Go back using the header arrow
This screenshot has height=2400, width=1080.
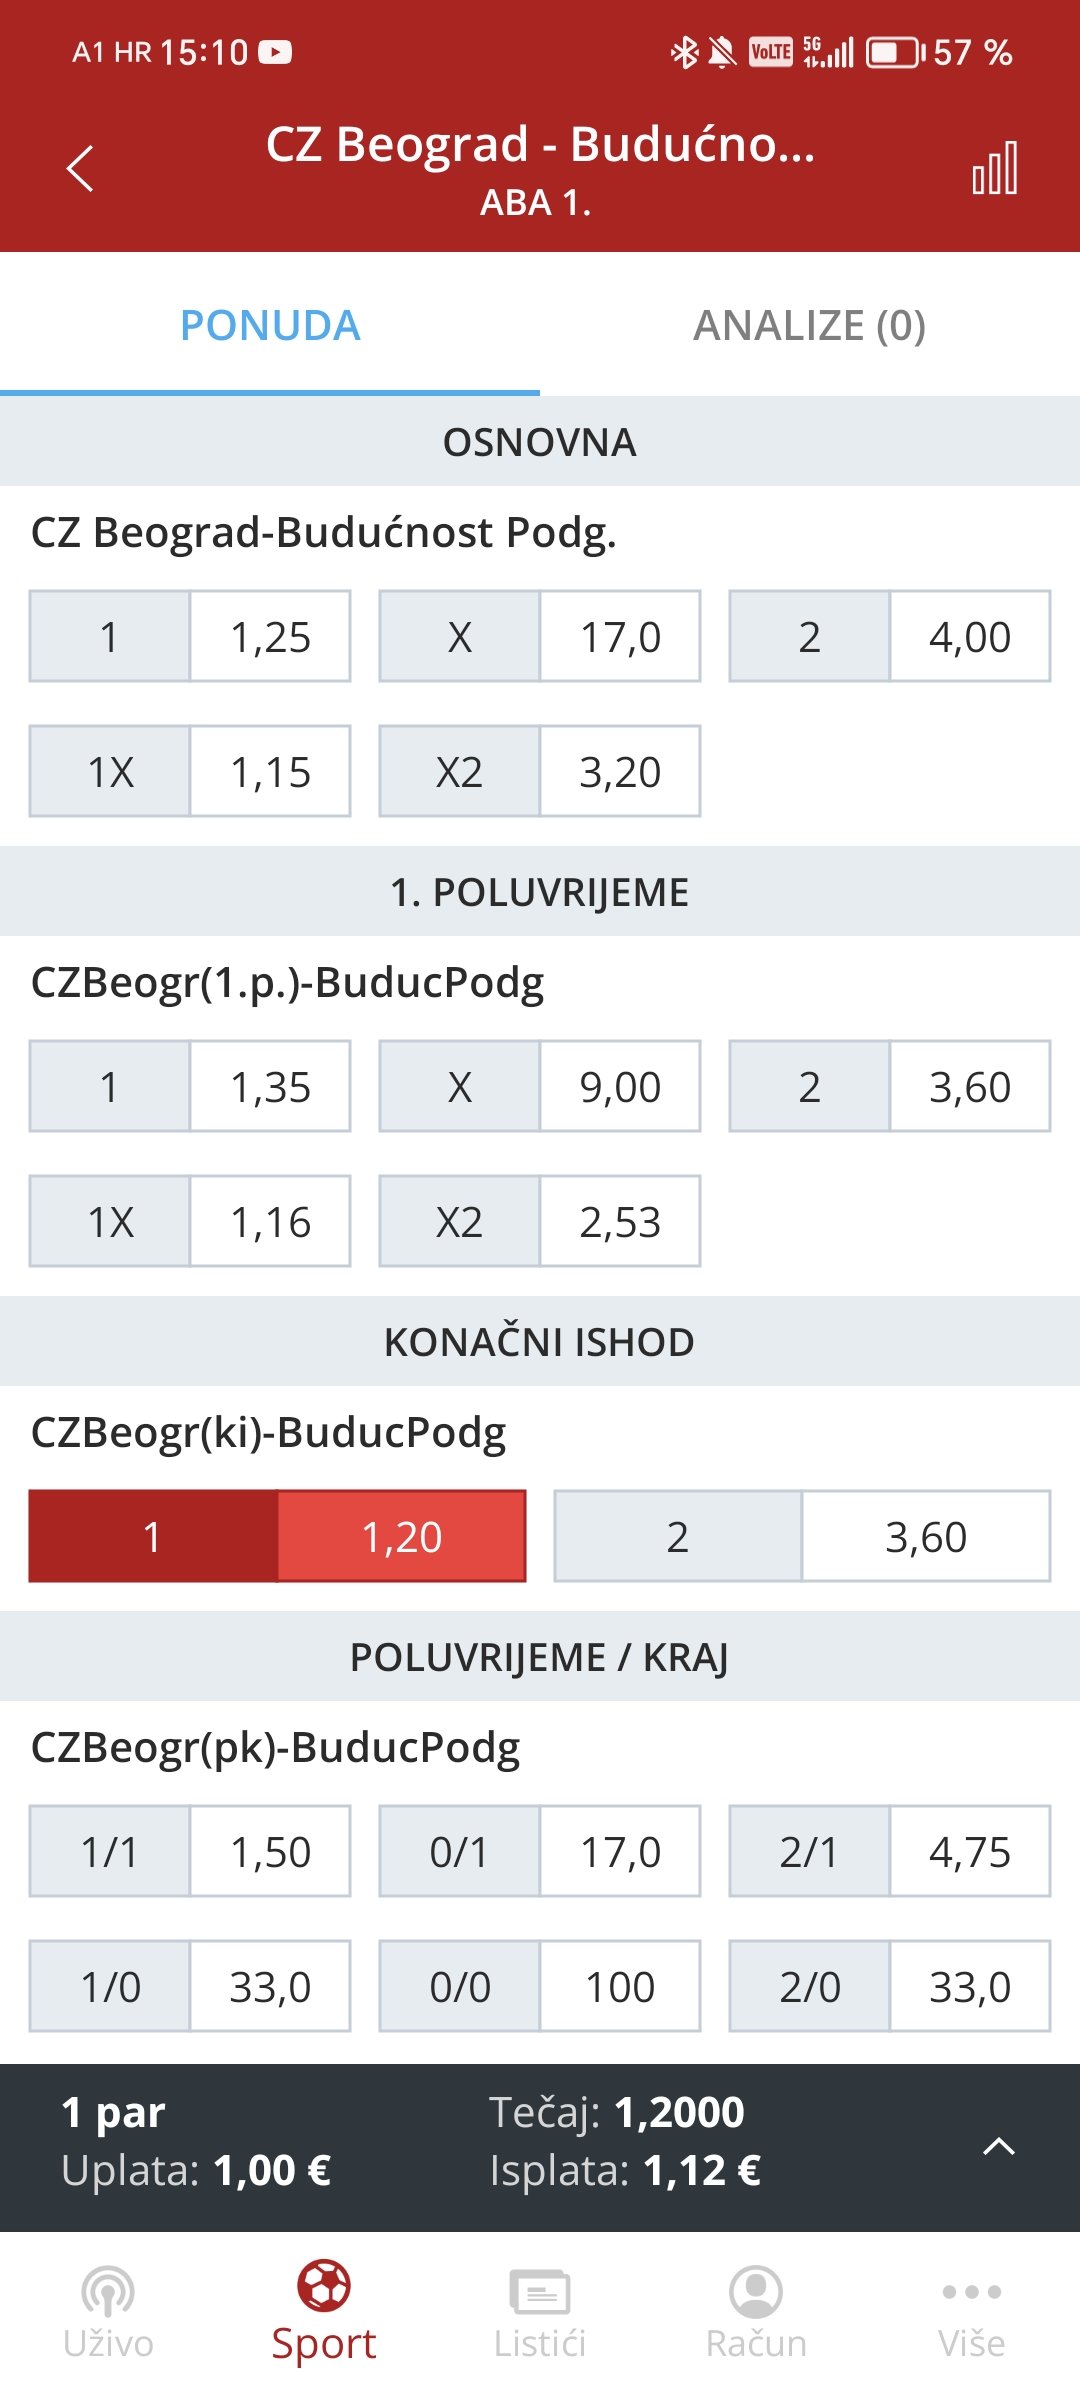coord(80,168)
